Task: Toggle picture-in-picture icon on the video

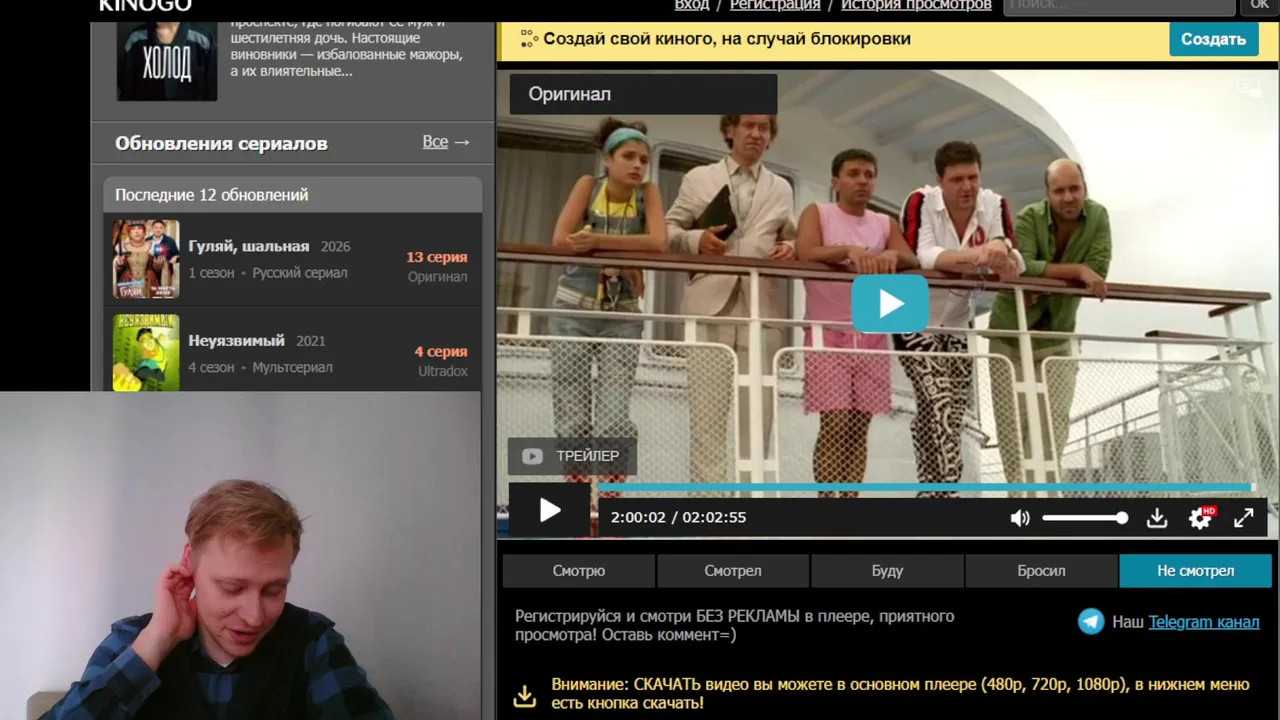Action: pyautogui.click(x=1249, y=88)
